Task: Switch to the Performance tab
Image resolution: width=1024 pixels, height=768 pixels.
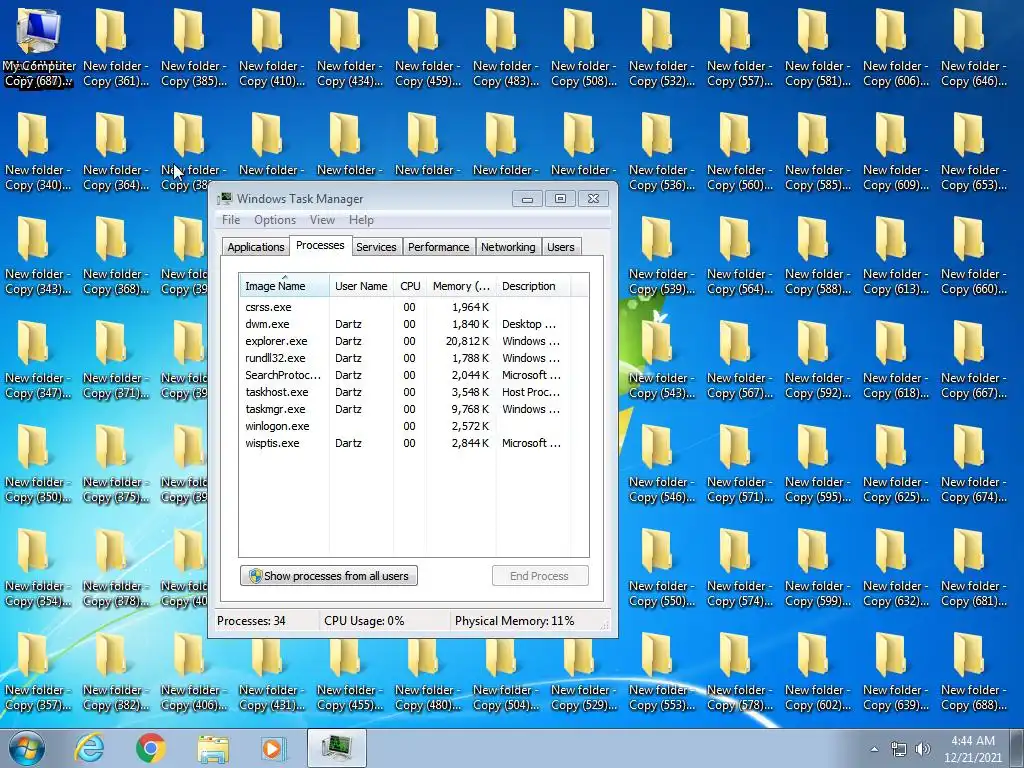Action: (x=438, y=247)
